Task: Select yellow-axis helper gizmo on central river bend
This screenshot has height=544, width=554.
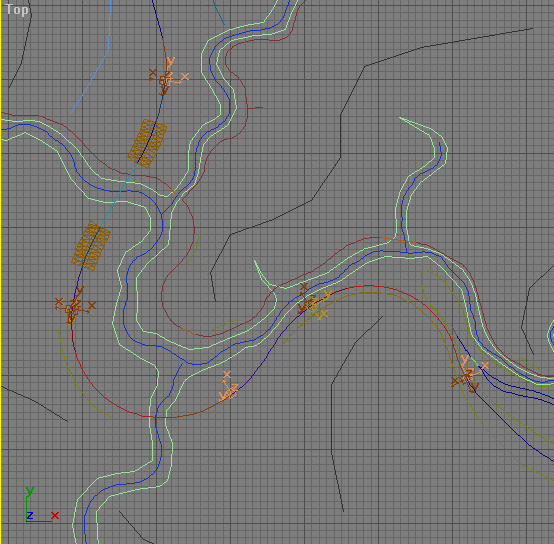Action: pos(313,303)
